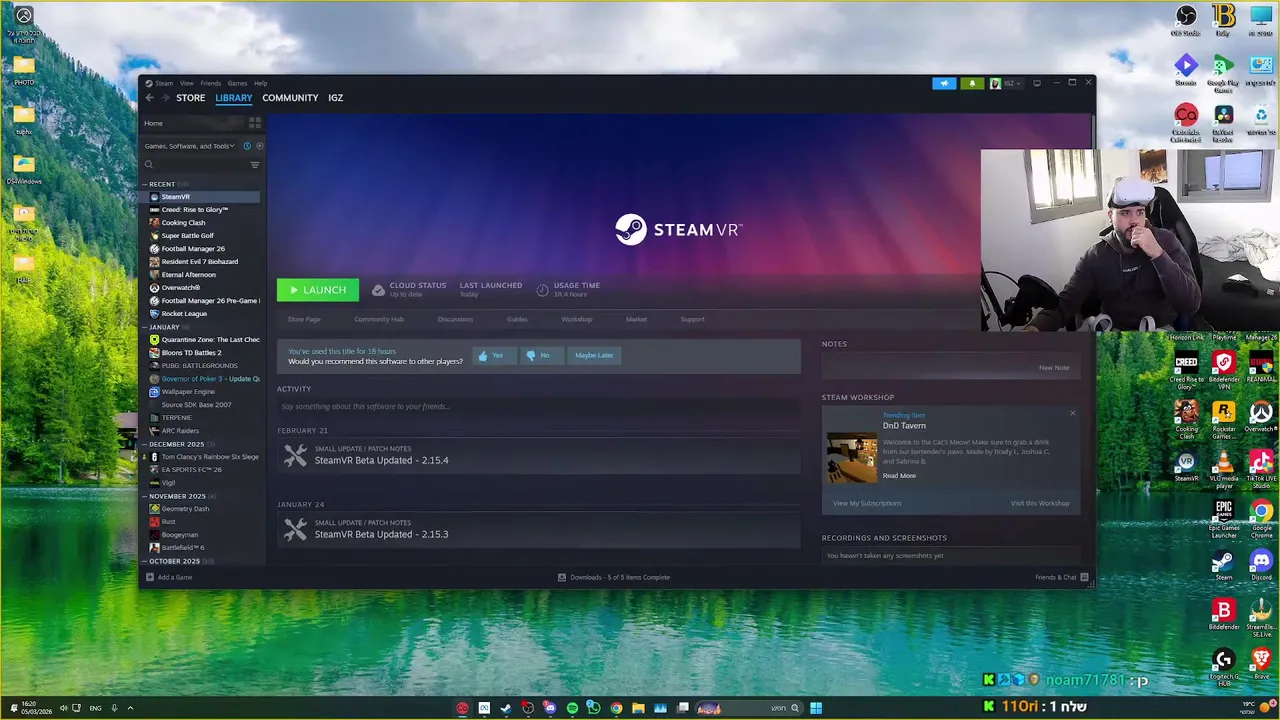This screenshot has height=720, width=1280.
Task: Open the Help menu
Action: tap(260, 83)
